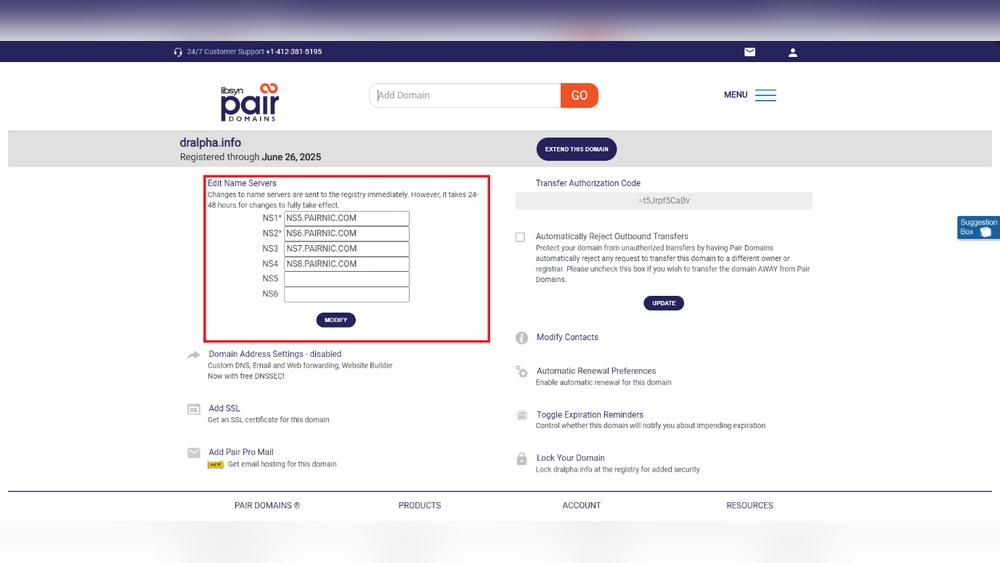This screenshot has width=1000, height=563.
Task: Focus the Add Domain search field
Action: [x=465, y=95]
